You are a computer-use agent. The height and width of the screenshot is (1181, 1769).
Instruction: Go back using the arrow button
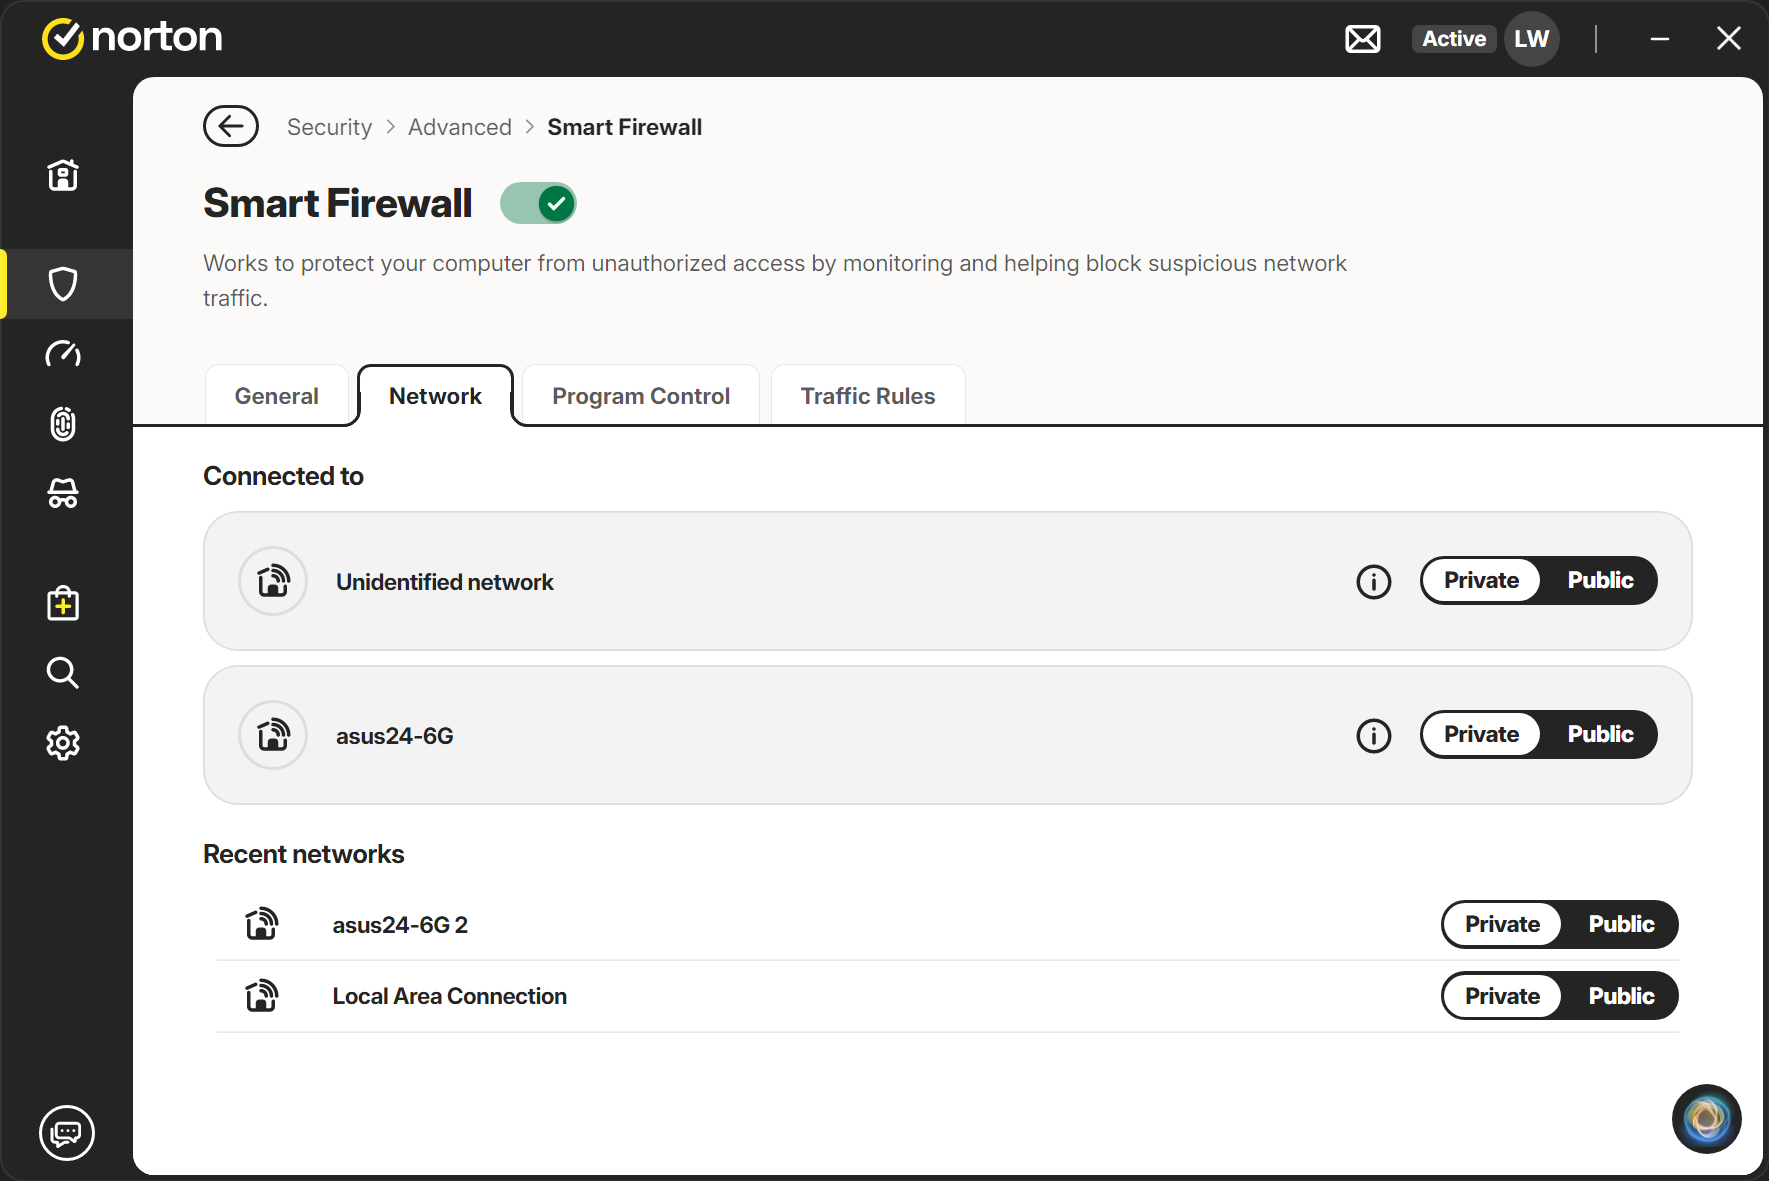231,126
